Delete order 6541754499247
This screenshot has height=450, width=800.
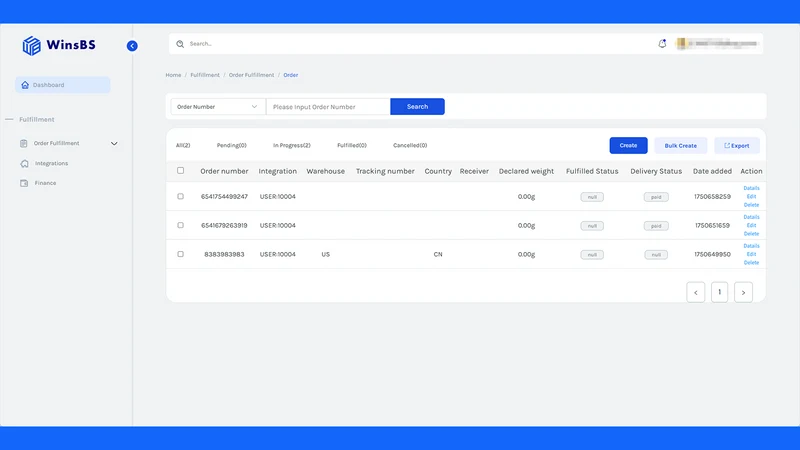pyautogui.click(x=752, y=205)
